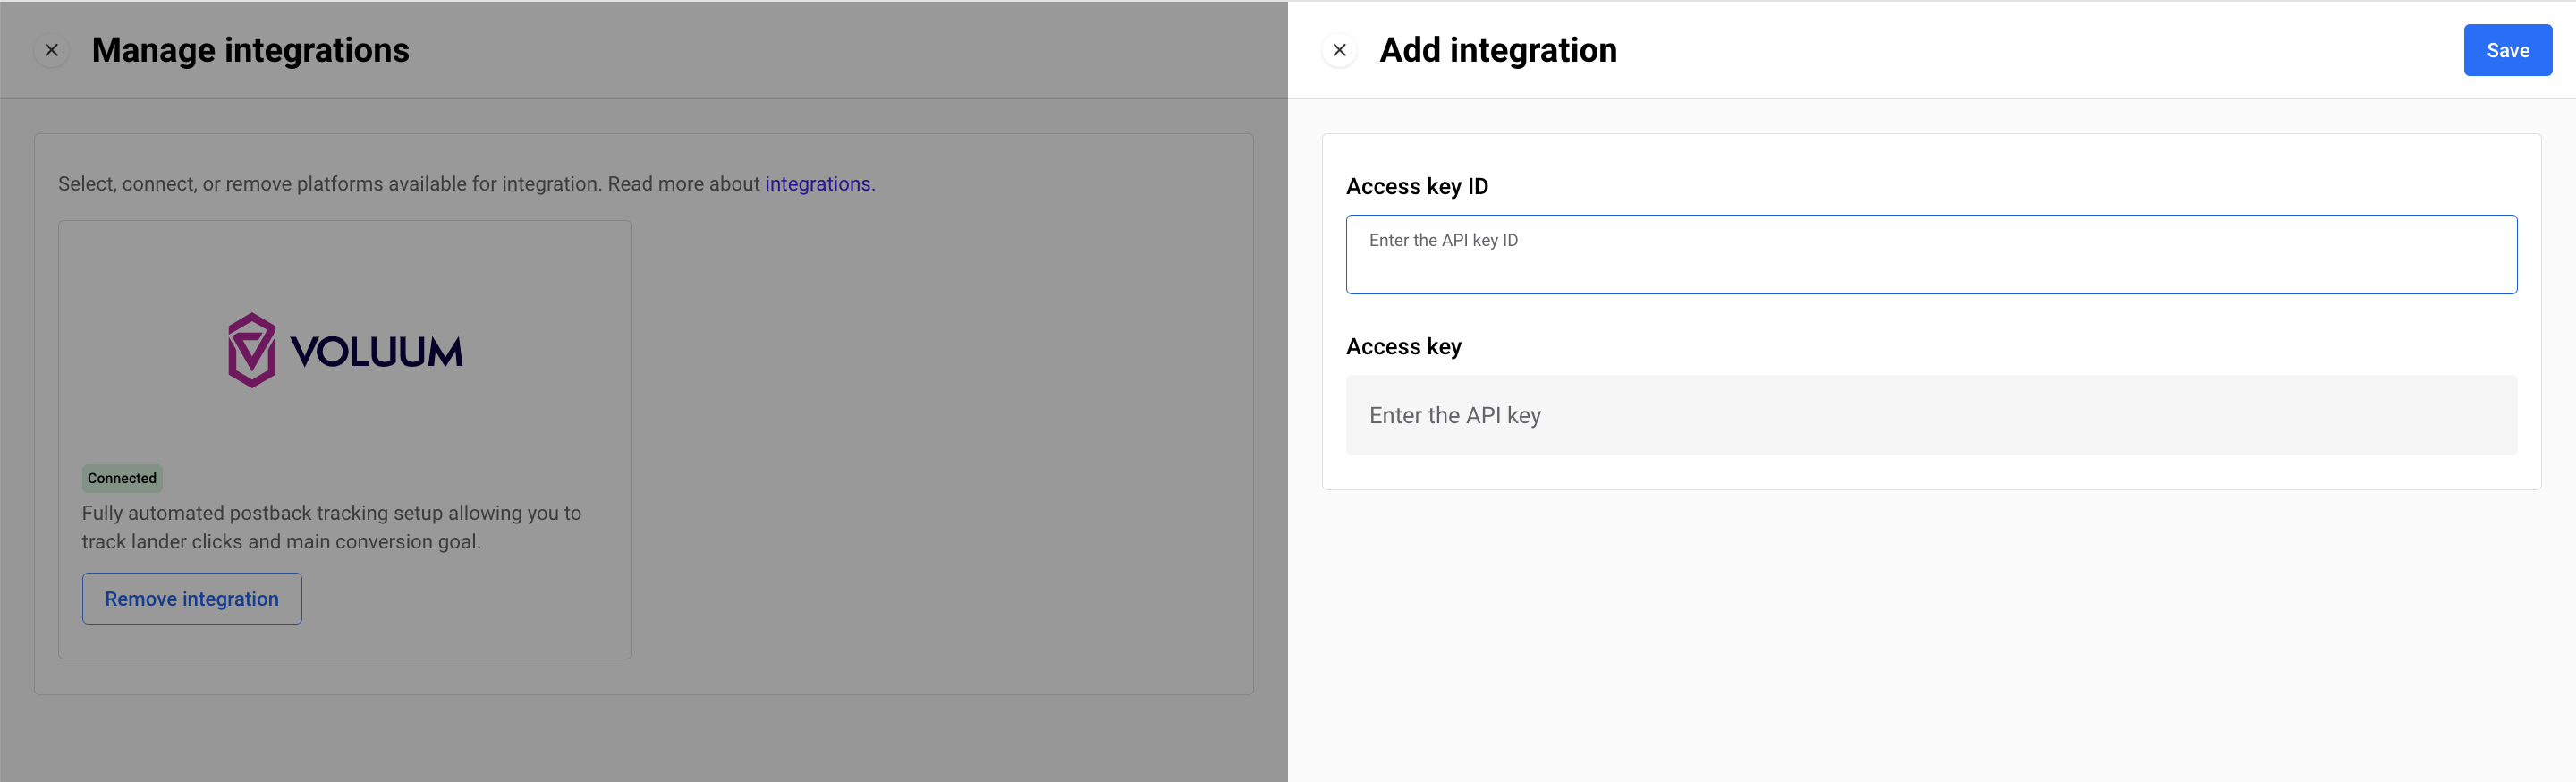Screen dimensions: 2576x782
Task: Close the Add integration panel
Action: point(1339,50)
